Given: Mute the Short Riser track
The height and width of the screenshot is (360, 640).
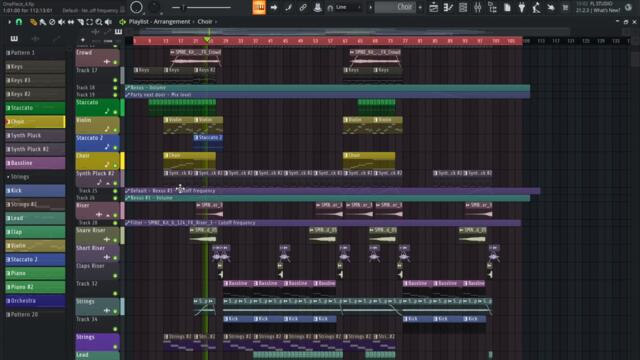Looking at the screenshot, I should click(115, 258).
